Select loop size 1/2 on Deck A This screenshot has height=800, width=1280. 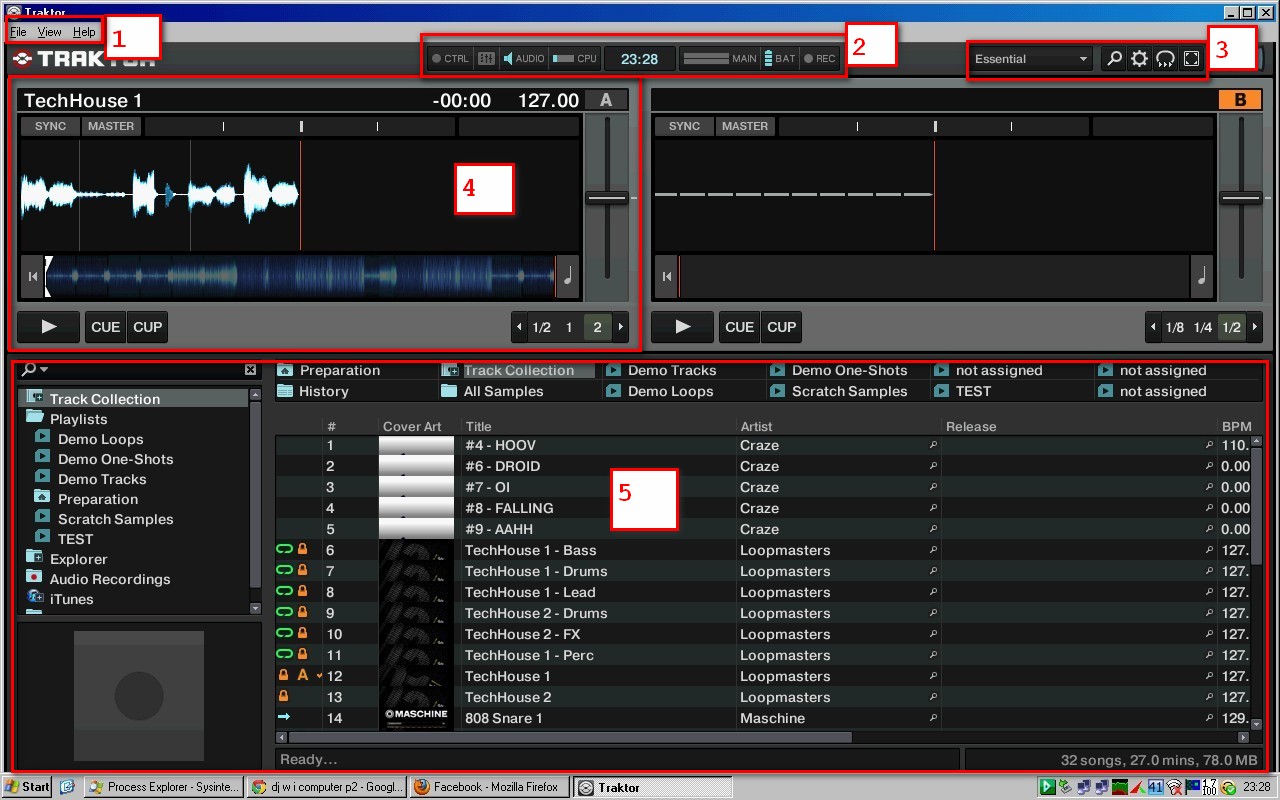(541, 327)
